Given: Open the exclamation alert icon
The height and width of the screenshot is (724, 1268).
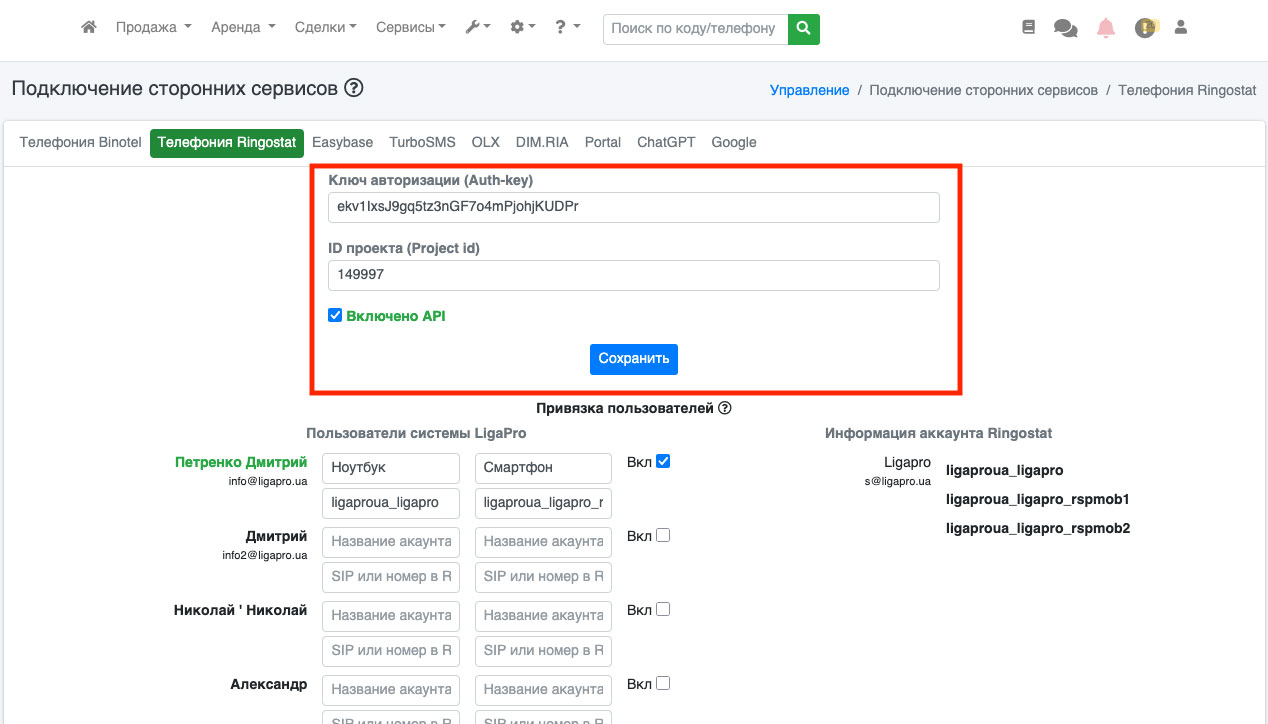Looking at the screenshot, I should 1145,28.
